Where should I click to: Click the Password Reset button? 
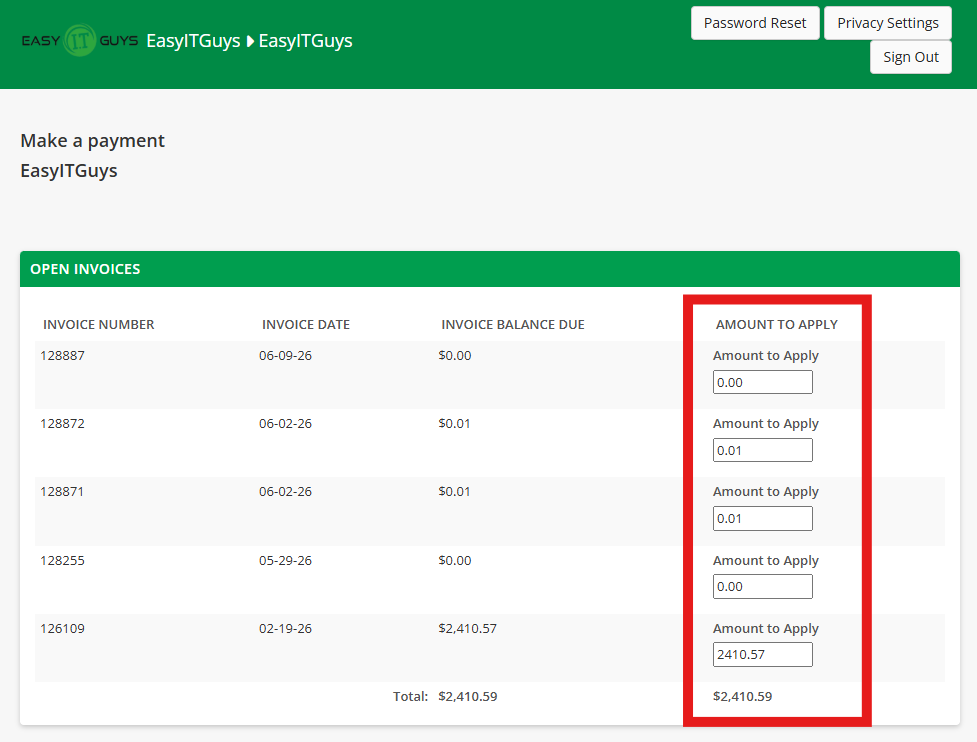click(x=755, y=23)
